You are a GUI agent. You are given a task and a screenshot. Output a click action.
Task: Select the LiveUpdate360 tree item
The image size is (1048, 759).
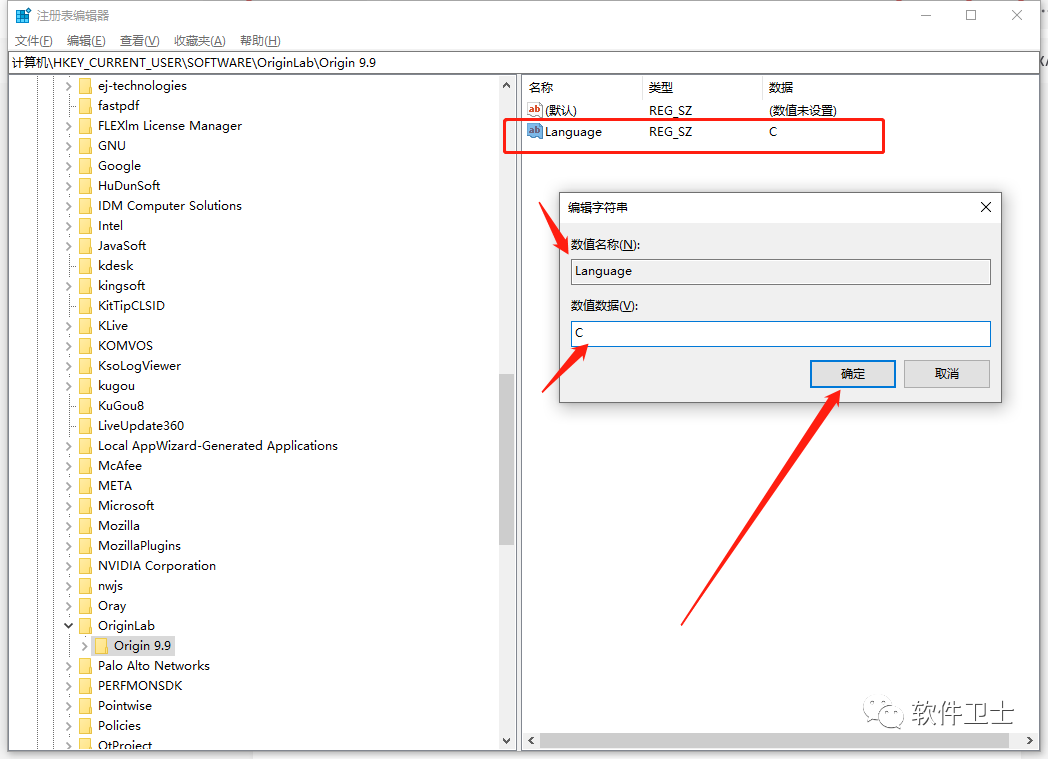tap(140, 426)
